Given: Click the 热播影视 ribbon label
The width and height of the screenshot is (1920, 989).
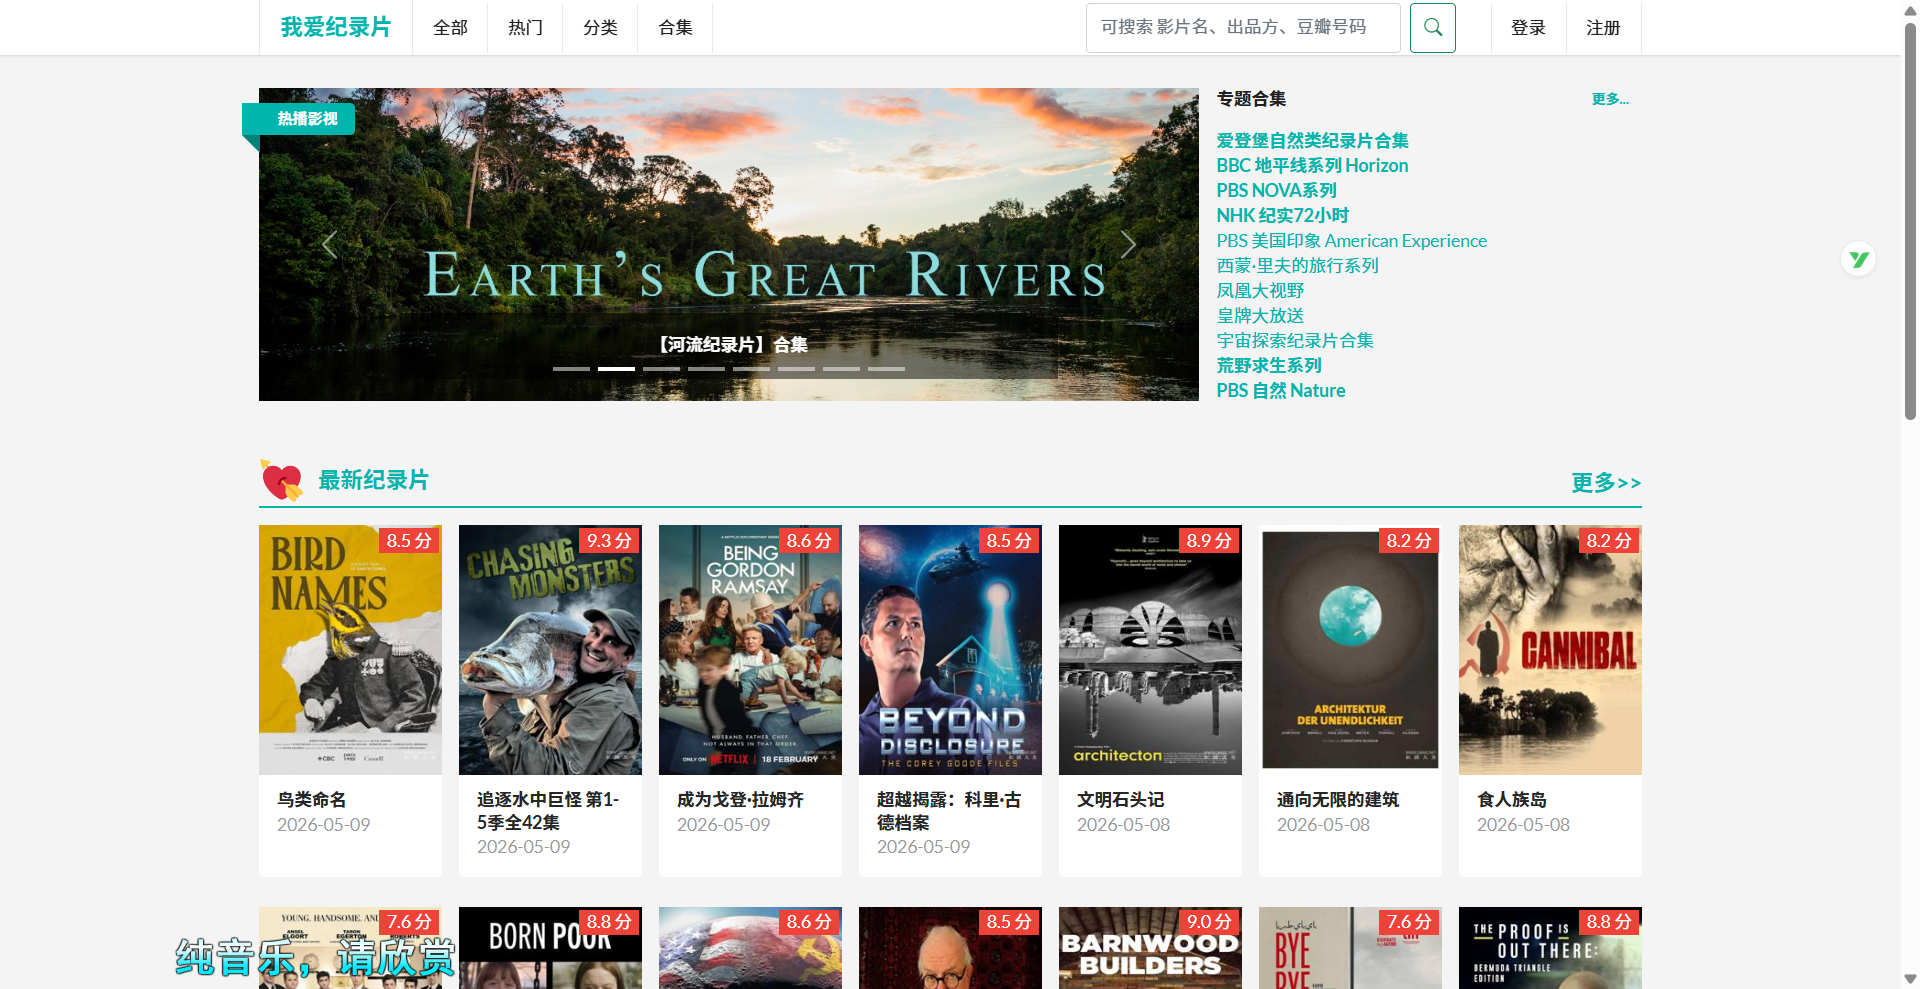Looking at the screenshot, I should click(x=307, y=119).
